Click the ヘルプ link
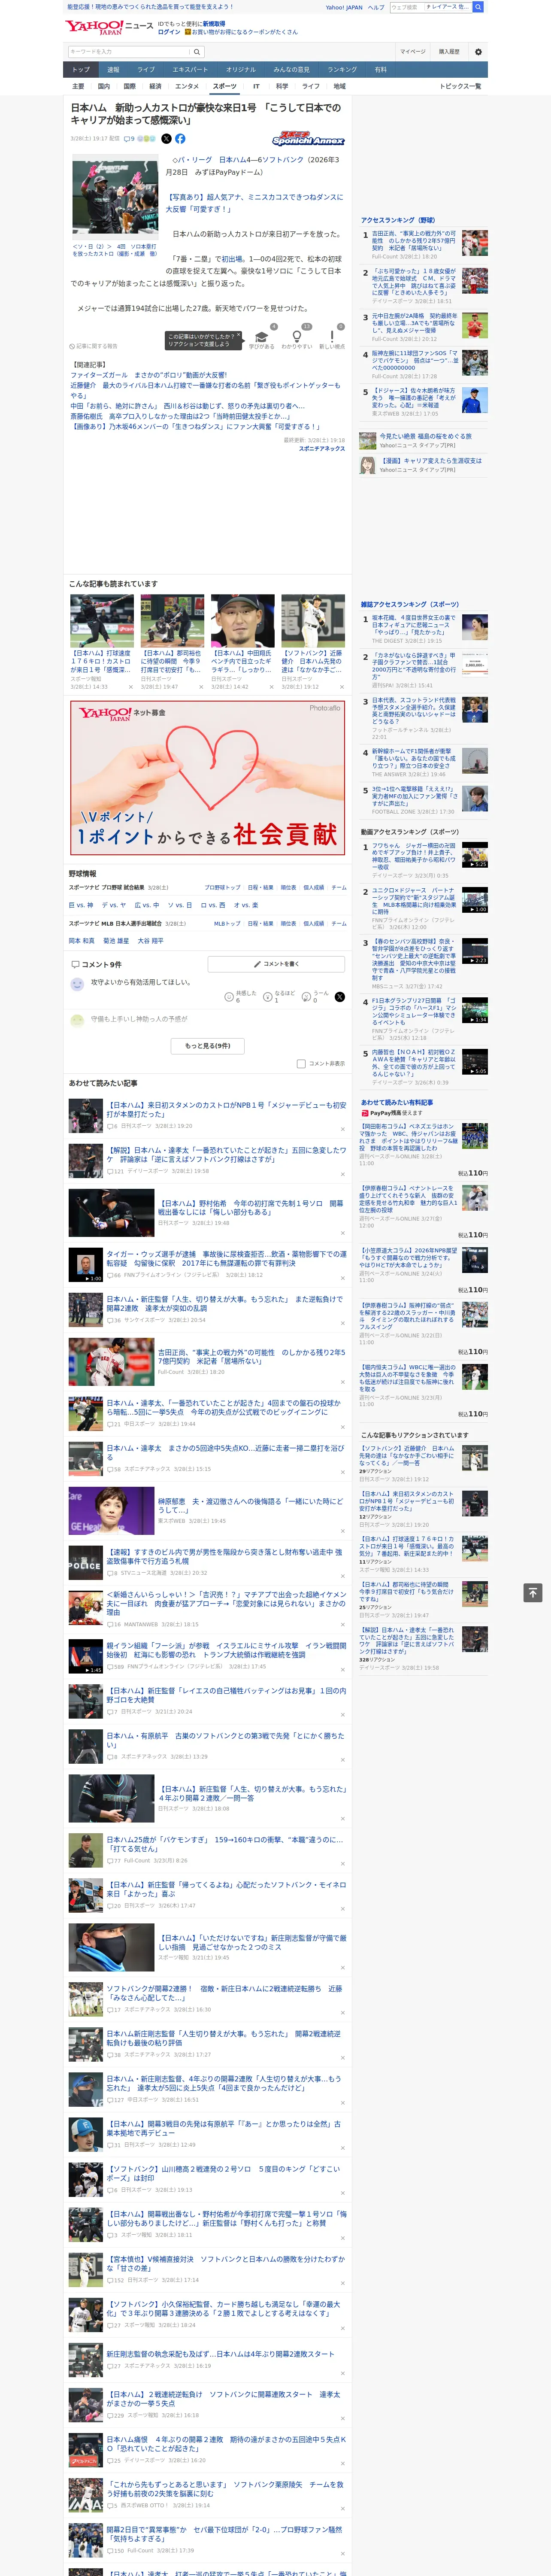551x2576 pixels. tap(375, 7)
